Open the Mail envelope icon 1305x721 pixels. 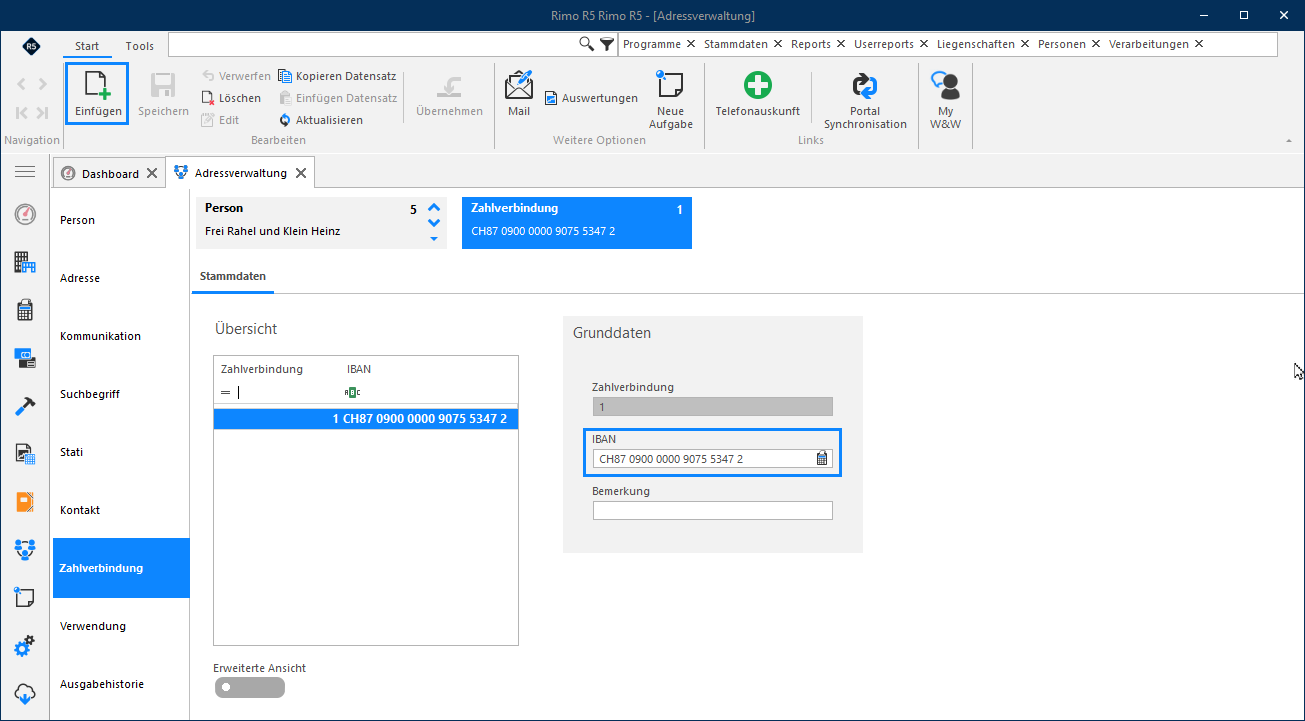click(x=519, y=85)
